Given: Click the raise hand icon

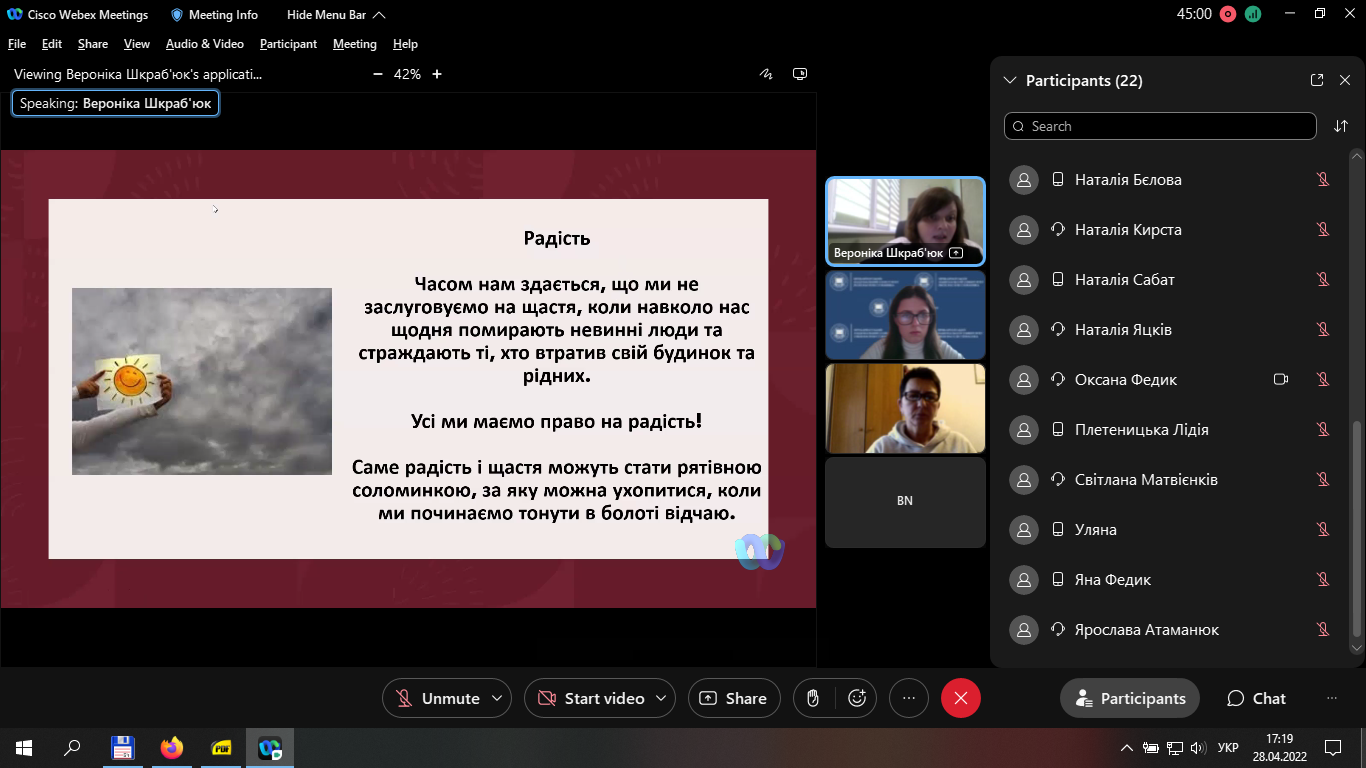Looking at the screenshot, I should [x=814, y=698].
